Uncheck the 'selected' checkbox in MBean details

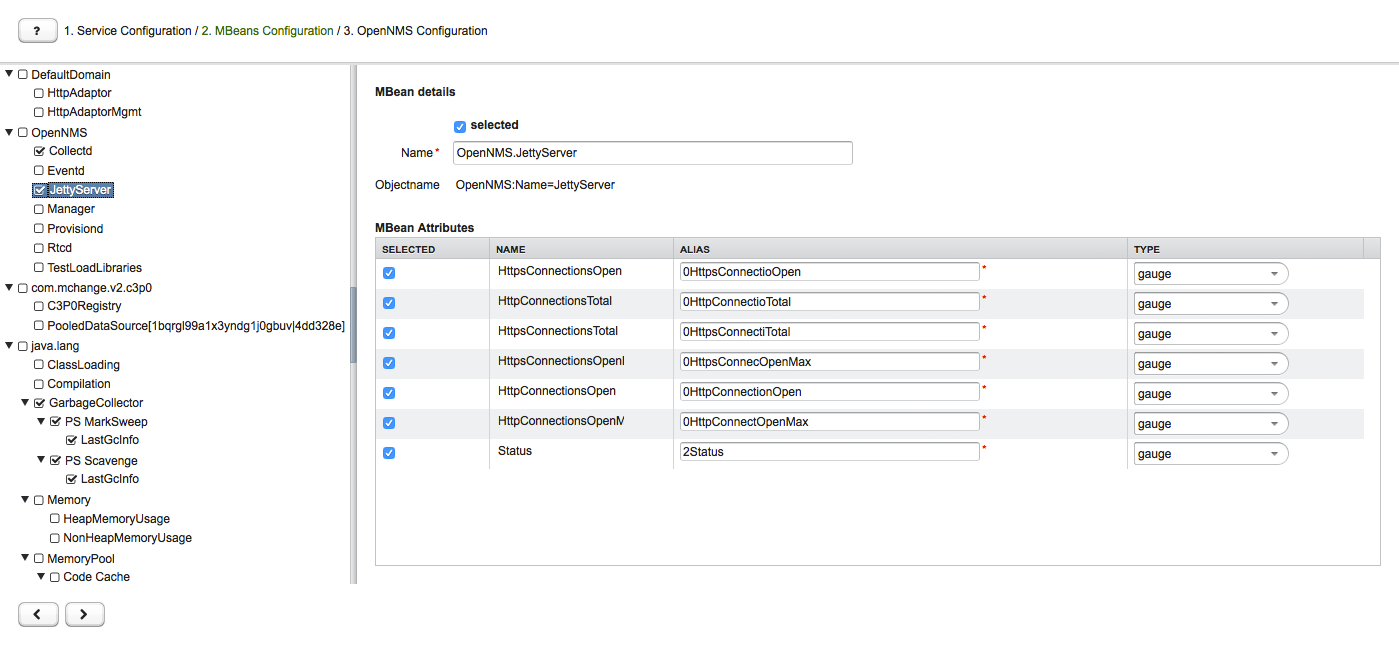459,126
